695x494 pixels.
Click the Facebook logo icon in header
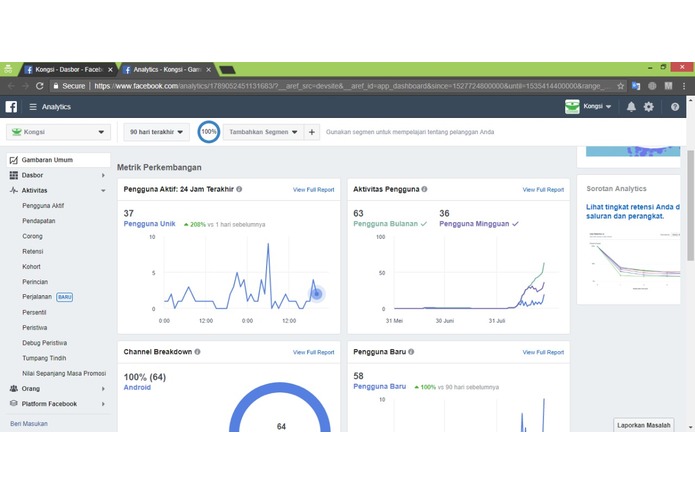coord(11,107)
